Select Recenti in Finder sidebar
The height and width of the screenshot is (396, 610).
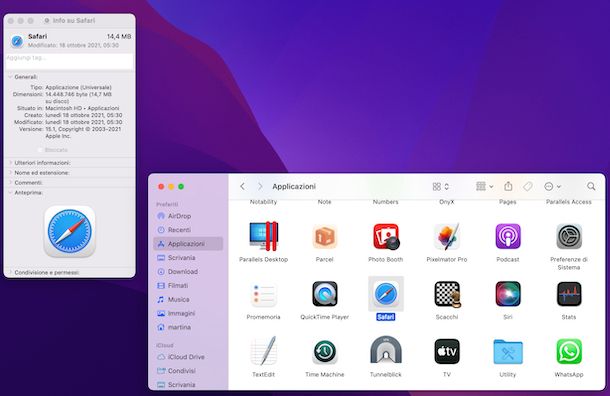[188, 230]
